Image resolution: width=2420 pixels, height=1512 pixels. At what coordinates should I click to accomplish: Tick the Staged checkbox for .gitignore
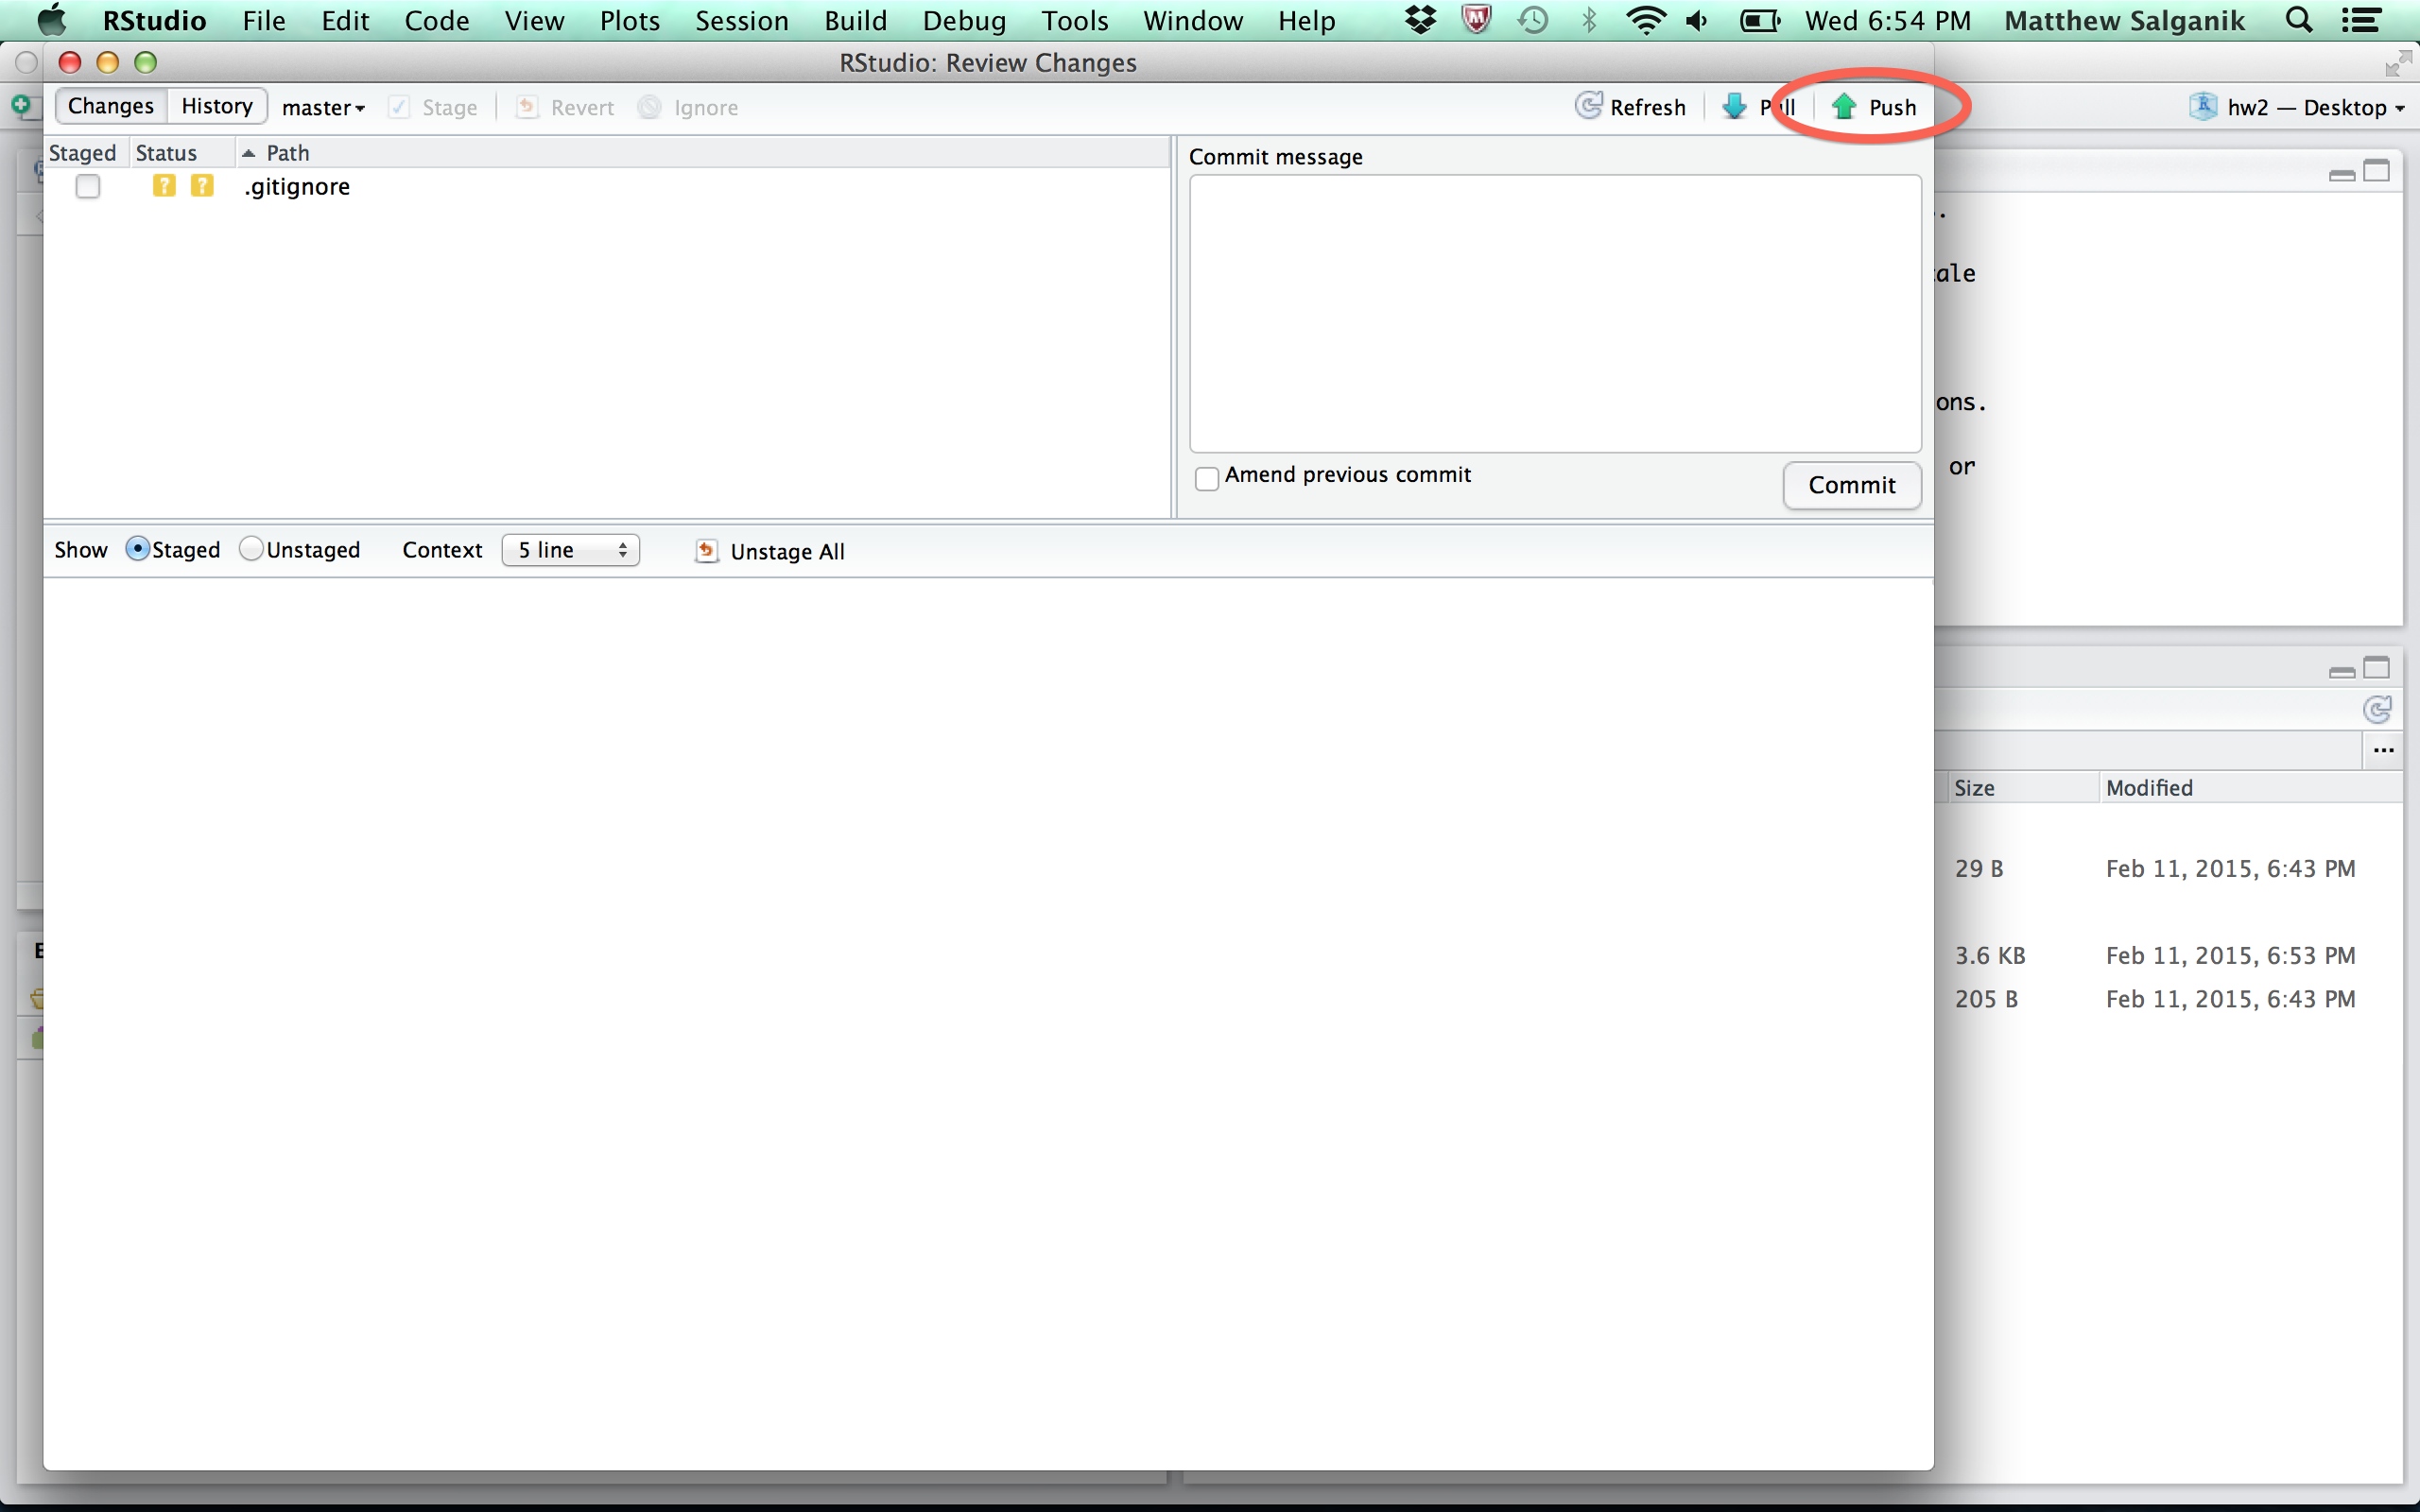[88, 187]
